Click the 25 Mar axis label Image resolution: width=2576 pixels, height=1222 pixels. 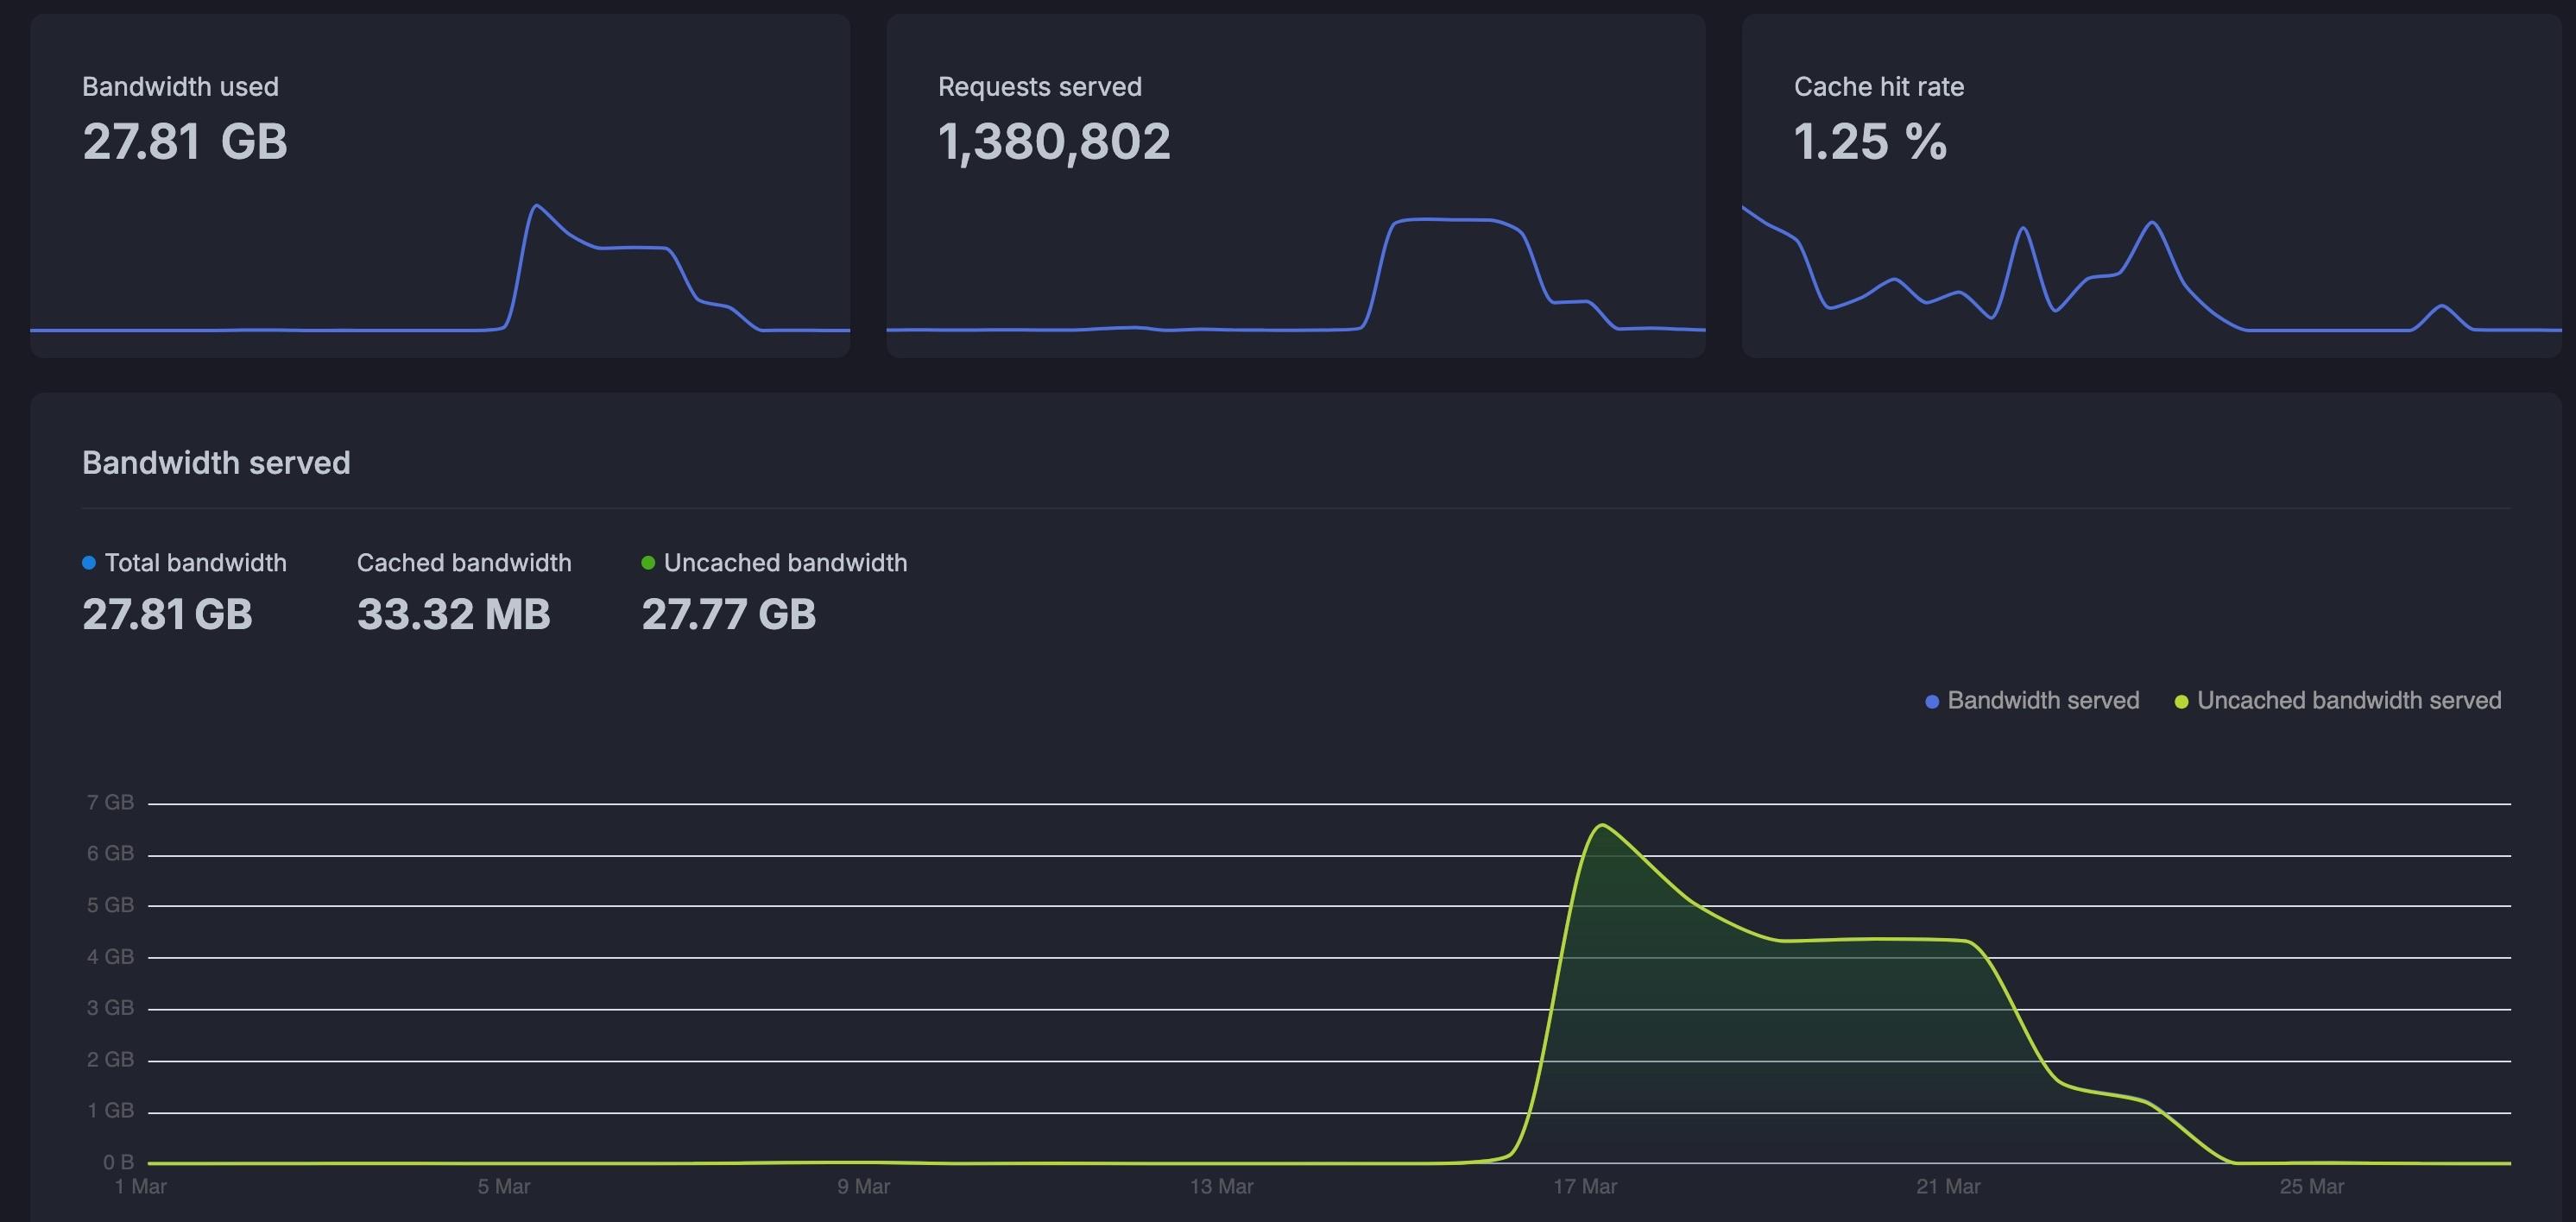[2311, 1187]
